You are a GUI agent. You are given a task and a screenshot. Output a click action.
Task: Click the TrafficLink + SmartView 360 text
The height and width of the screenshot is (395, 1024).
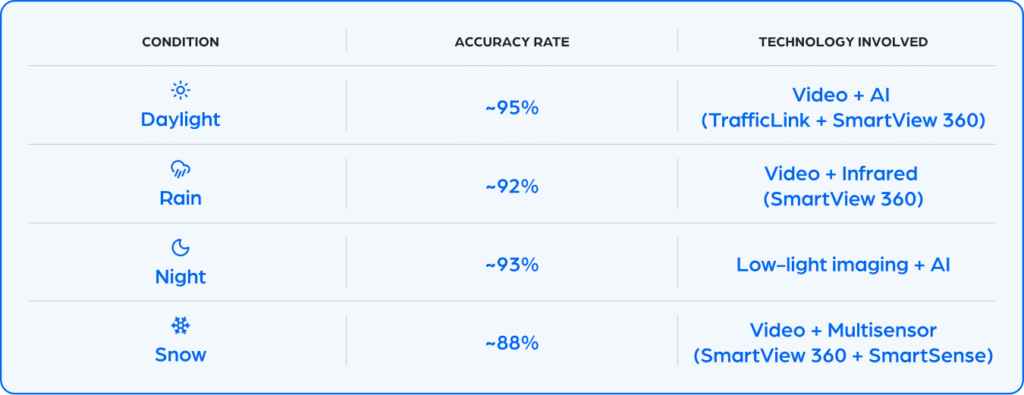coord(843,121)
